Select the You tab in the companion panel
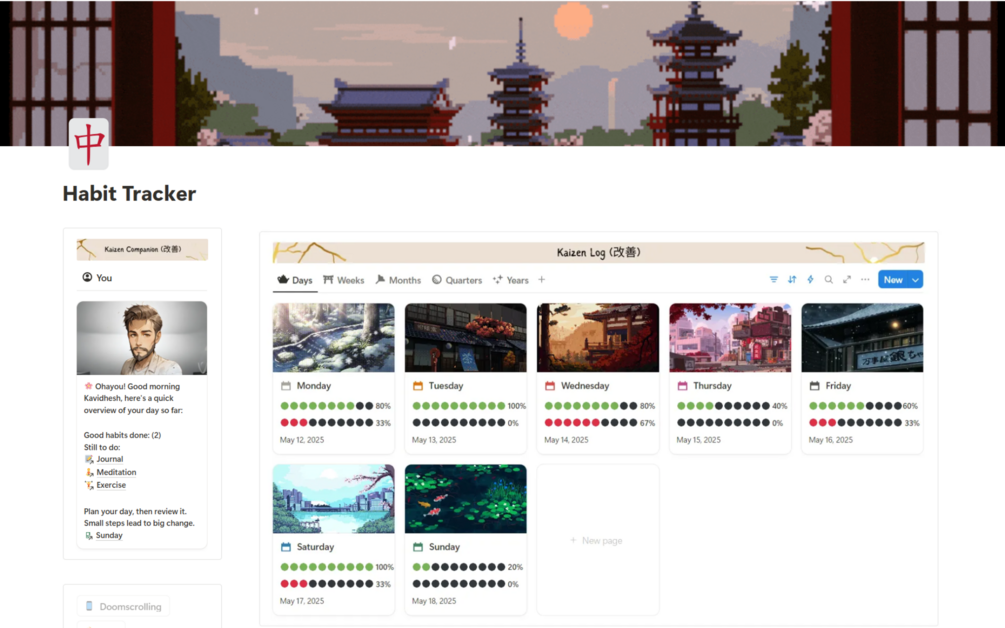 point(97,277)
